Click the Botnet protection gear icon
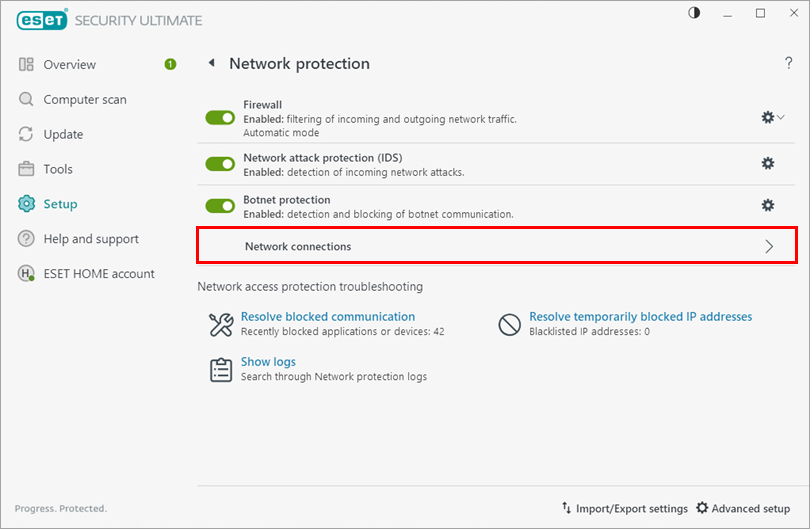This screenshot has width=810, height=529. pyautogui.click(x=768, y=205)
